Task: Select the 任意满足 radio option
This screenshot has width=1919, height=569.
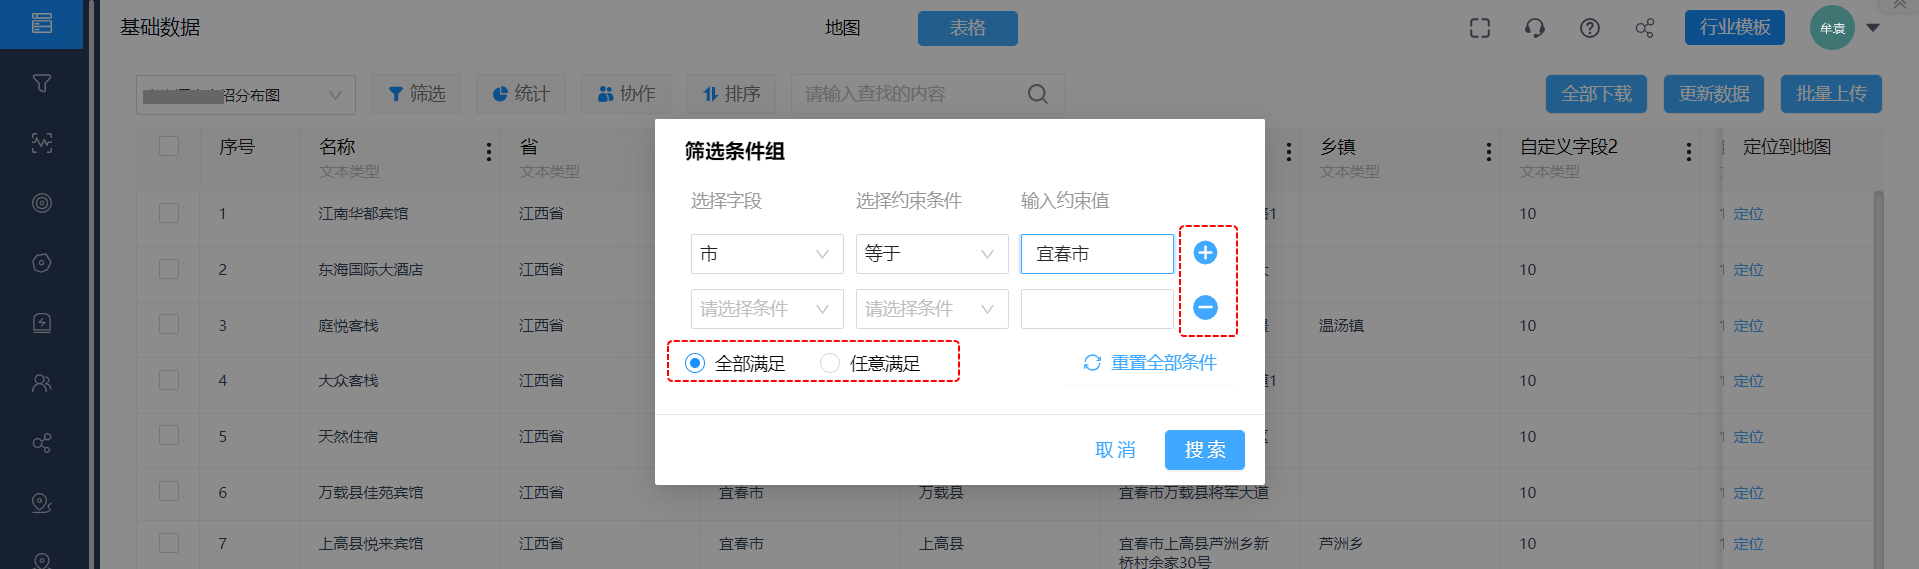Action: [830, 363]
